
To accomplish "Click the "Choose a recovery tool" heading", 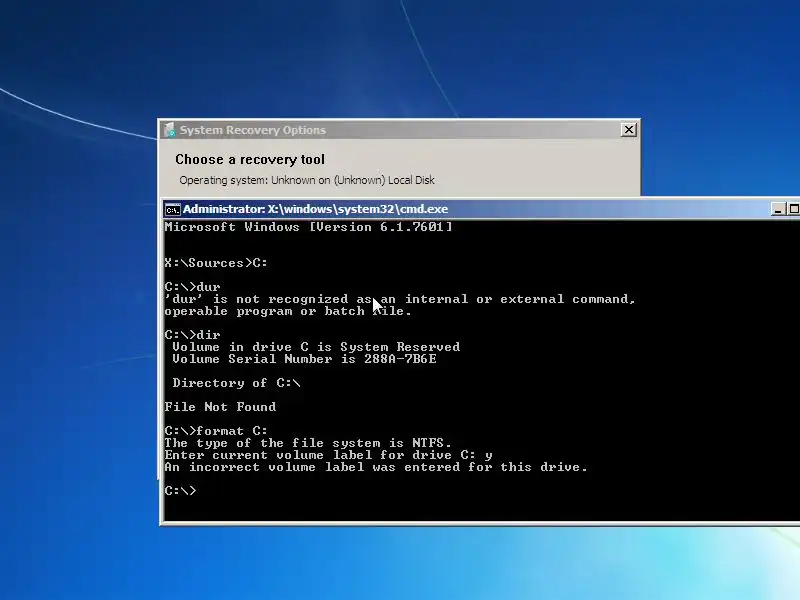I will pyautogui.click(x=250, y=160).
